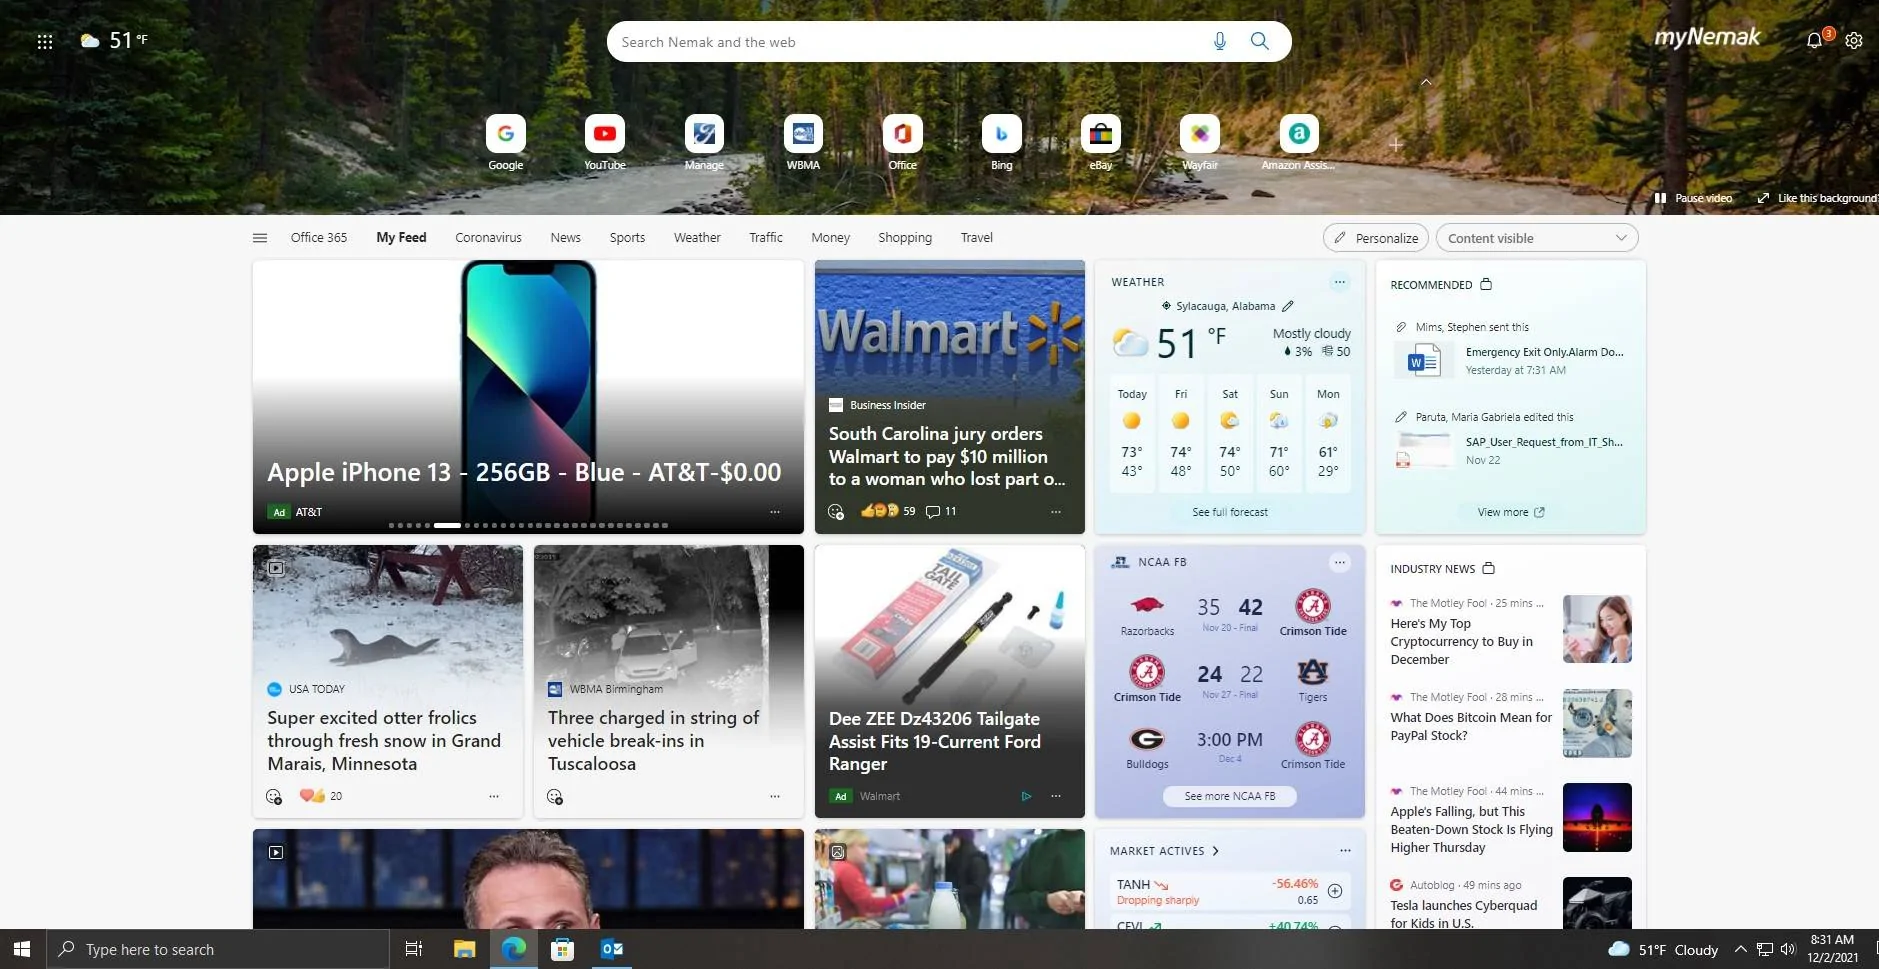Open Outlook from the taskbar
The height and width of the screenshot is (969, 1879).
tap(612, 949)
